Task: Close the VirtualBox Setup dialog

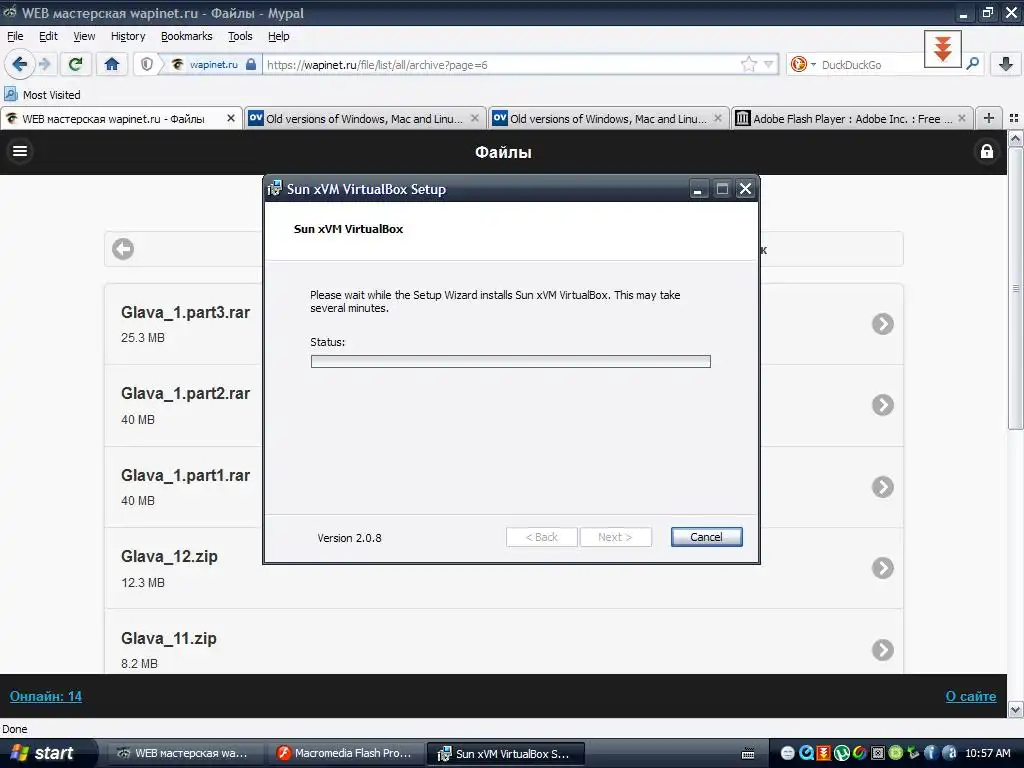Action: click(x=745, y=189)
